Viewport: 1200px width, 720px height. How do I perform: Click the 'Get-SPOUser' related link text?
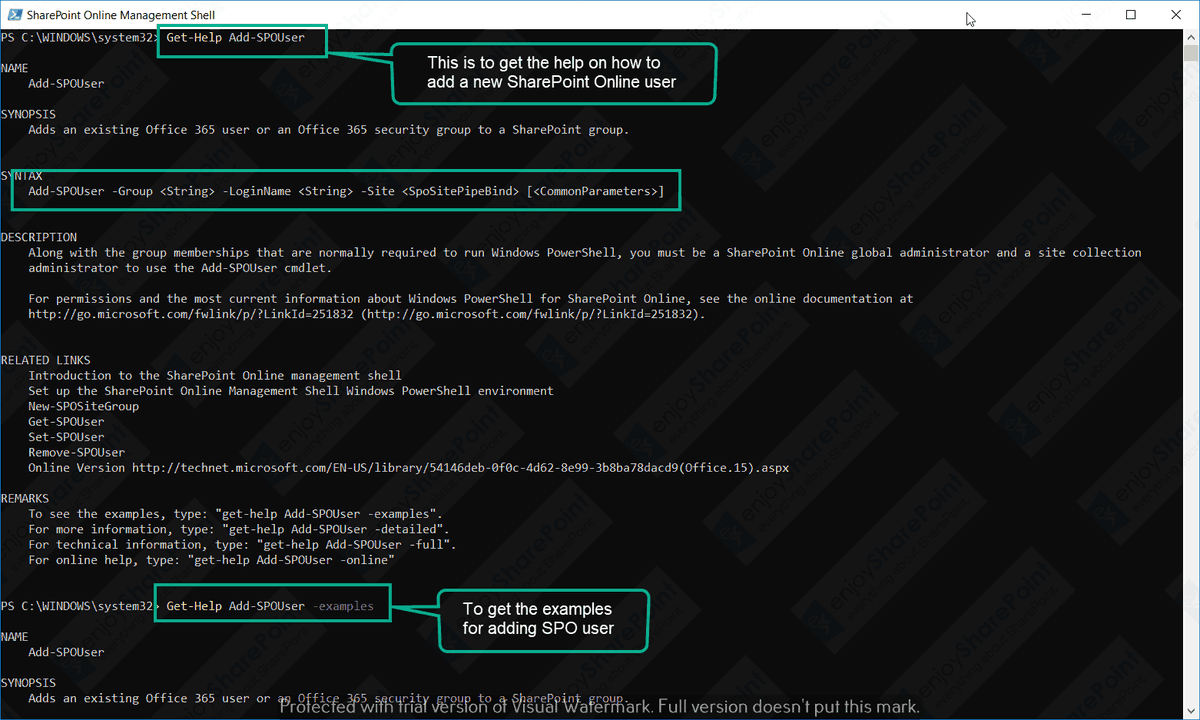66,422
